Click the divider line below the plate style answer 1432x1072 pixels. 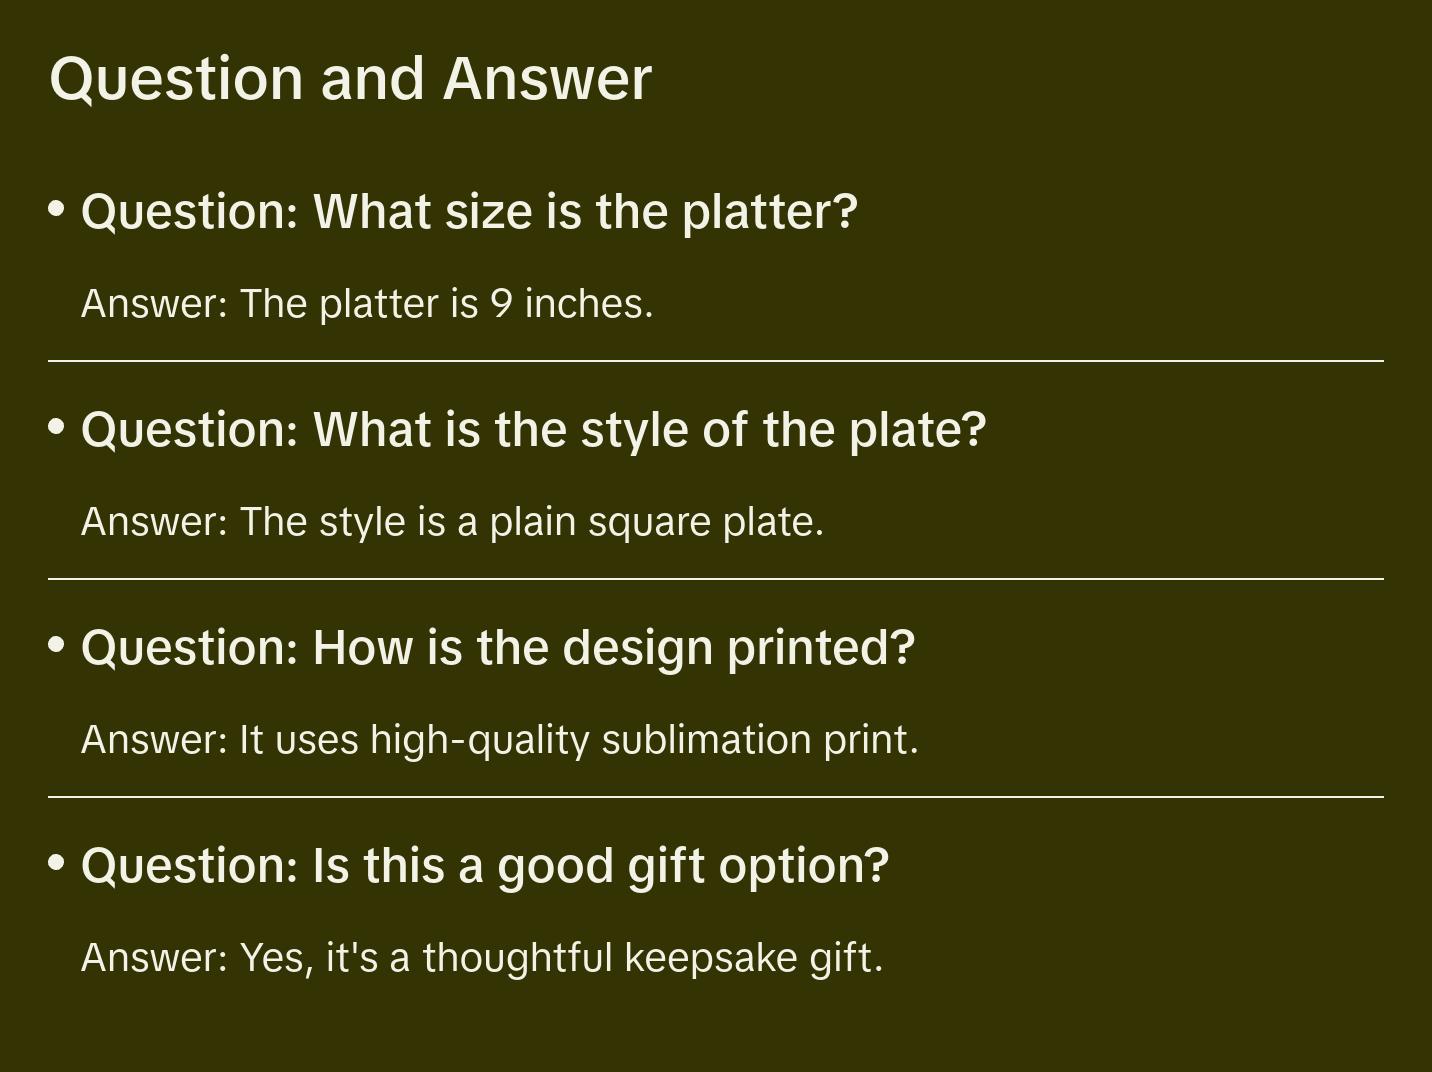click(716, 579)
